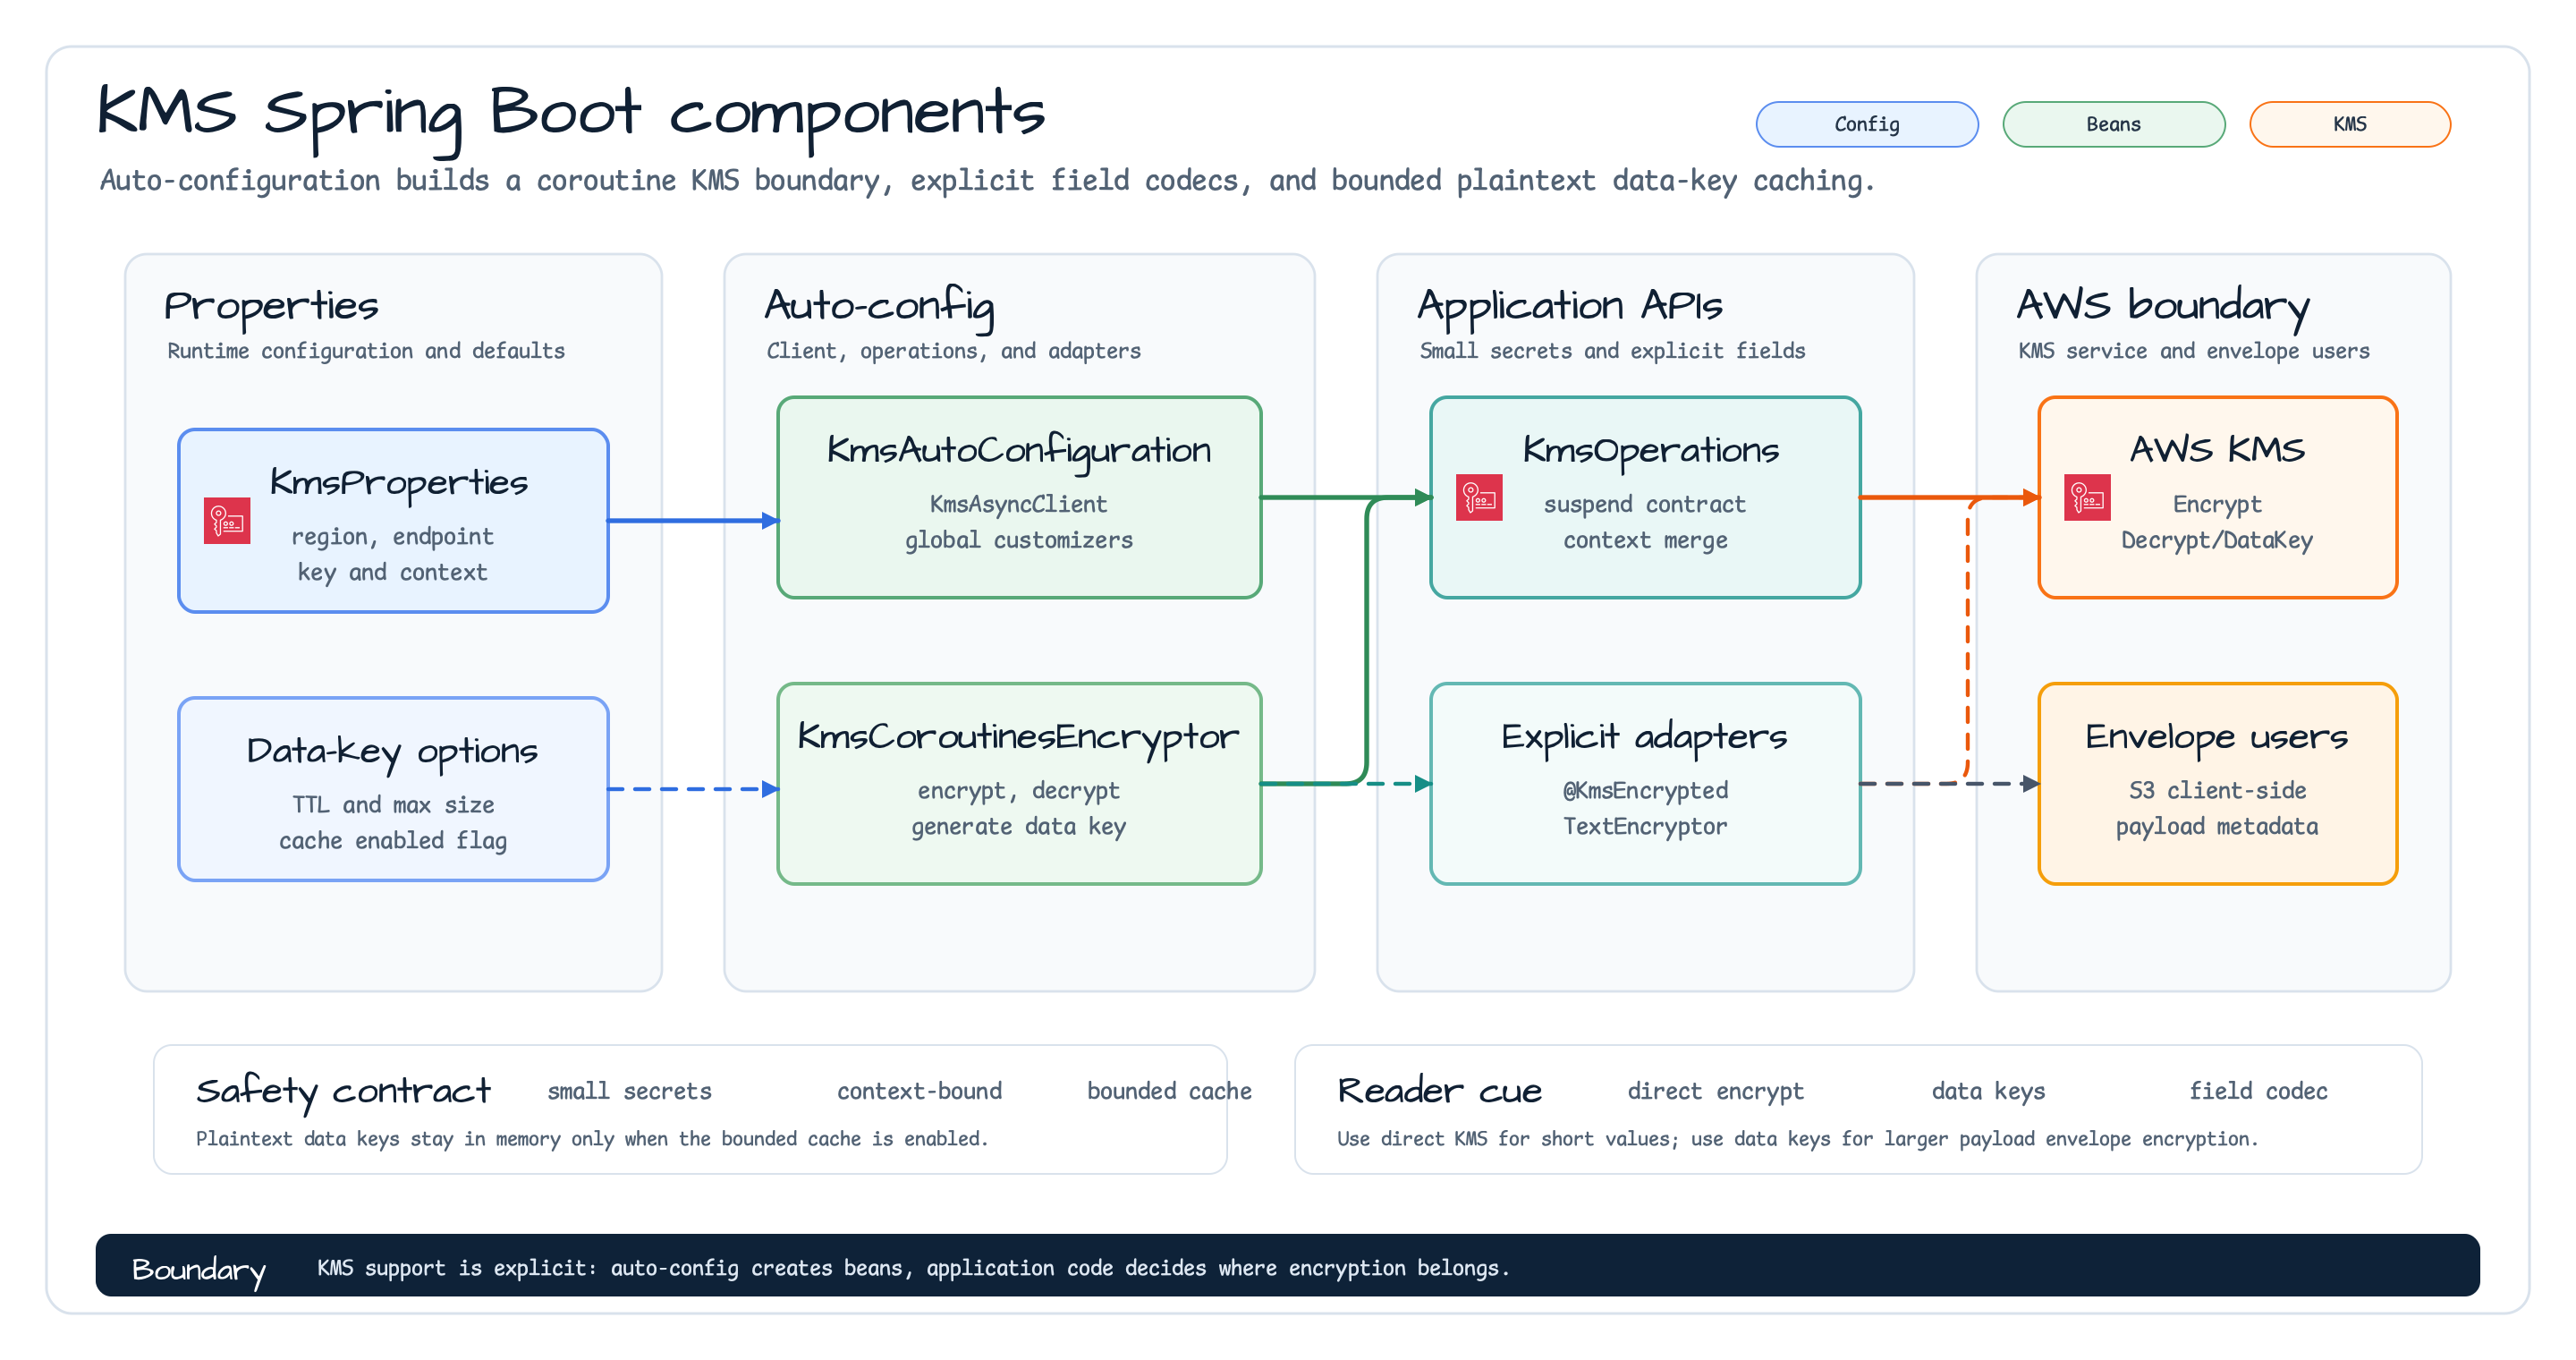Click 'payload metadata' text

pyautogui.click(x=2216, y=827)
